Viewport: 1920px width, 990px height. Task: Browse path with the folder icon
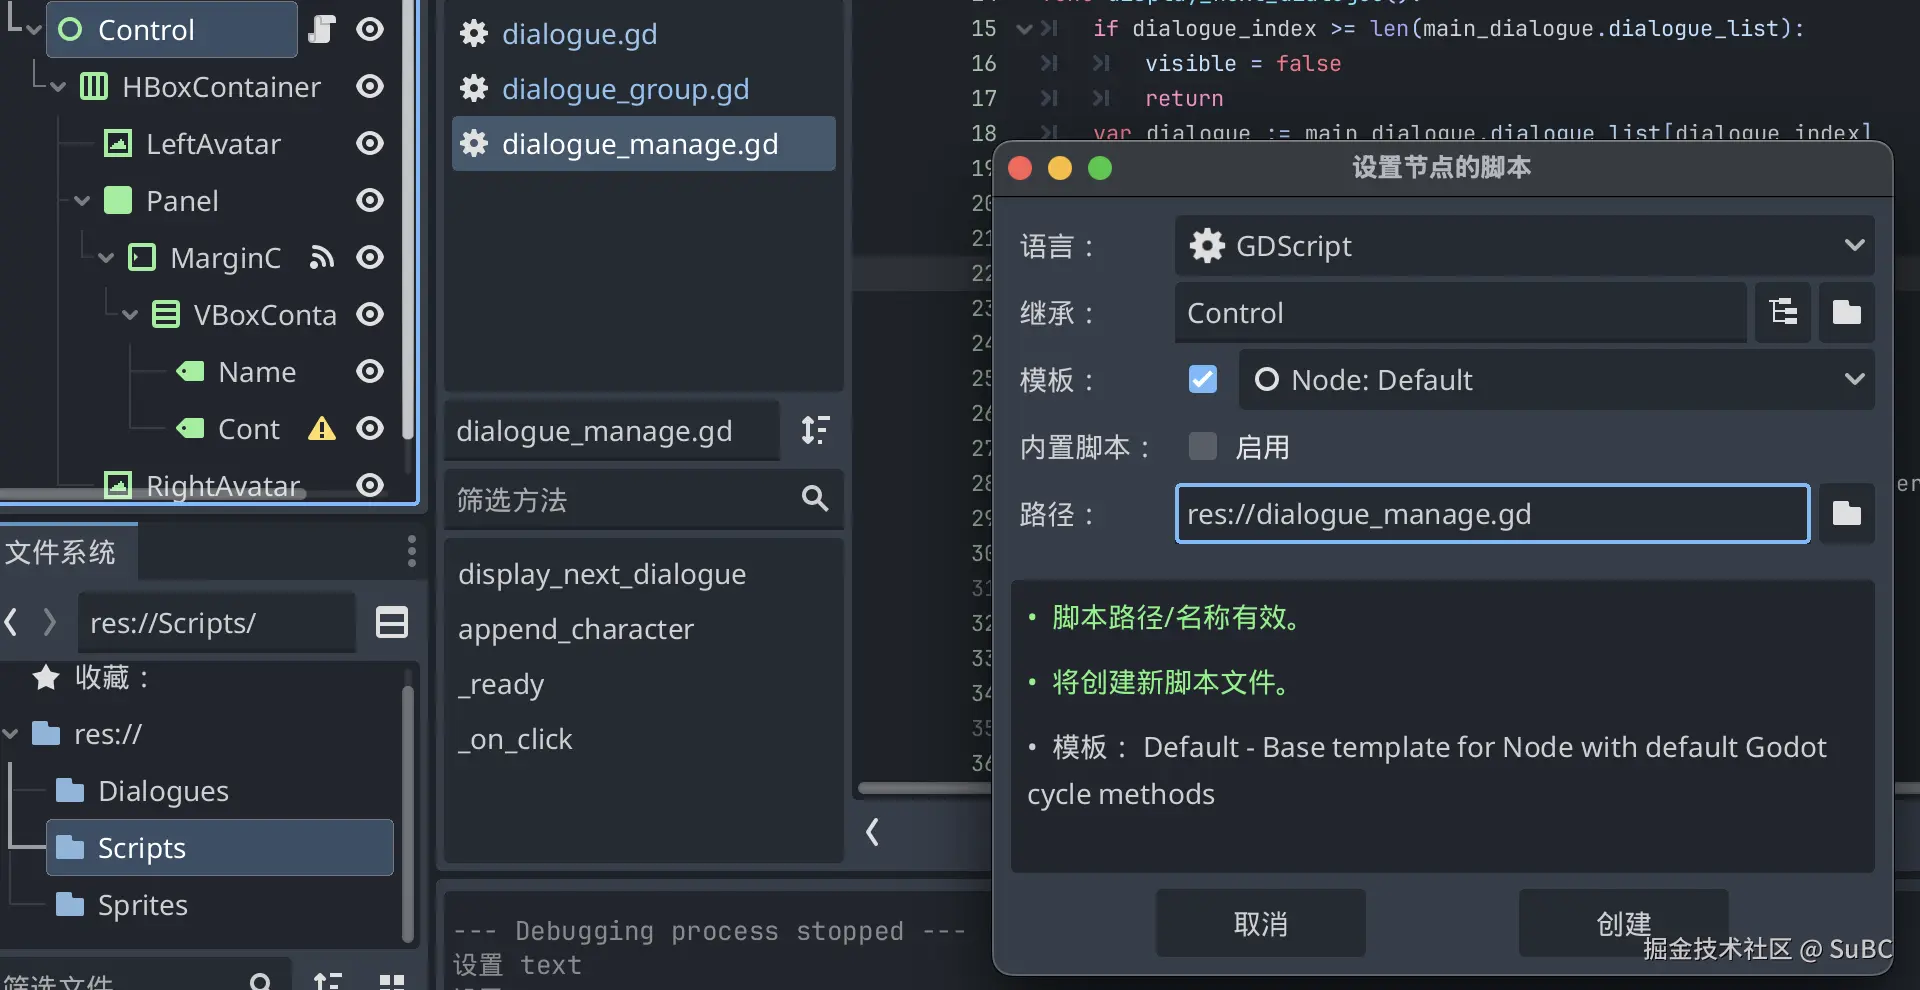[1847, 514]
